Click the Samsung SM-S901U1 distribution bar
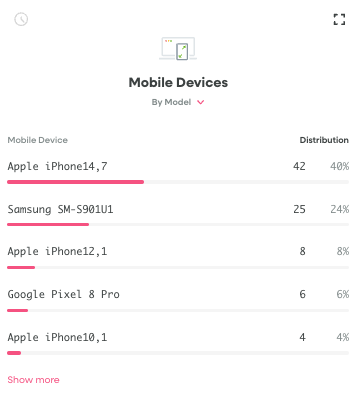361x395 pixels. click(178, 225)
